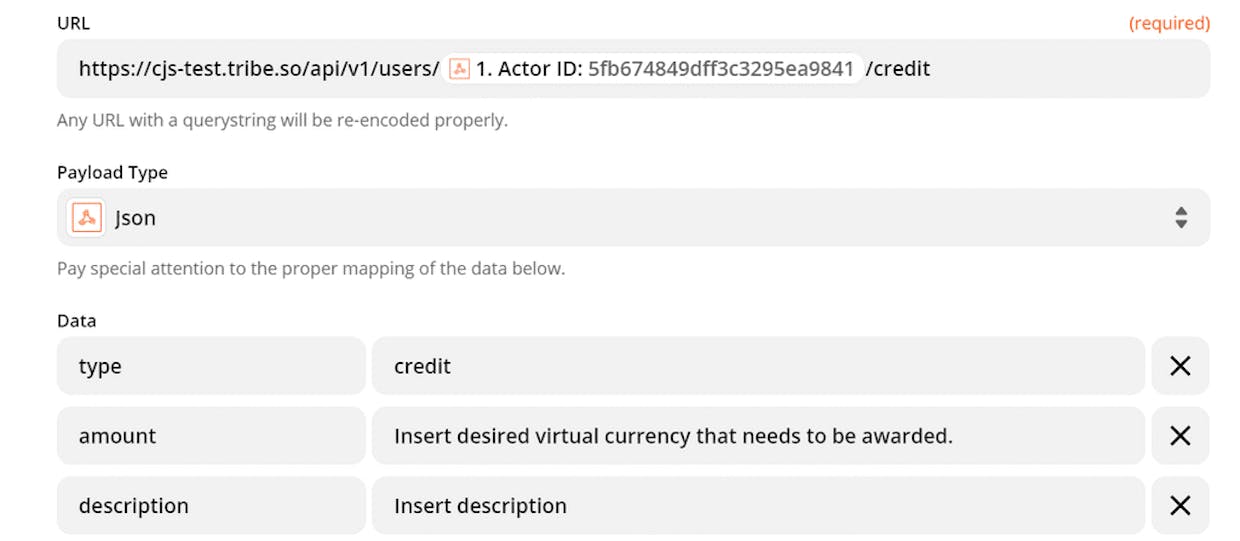Edit the 'description' key field
The width and height of the screenshot is (1240, 541).
211,506
